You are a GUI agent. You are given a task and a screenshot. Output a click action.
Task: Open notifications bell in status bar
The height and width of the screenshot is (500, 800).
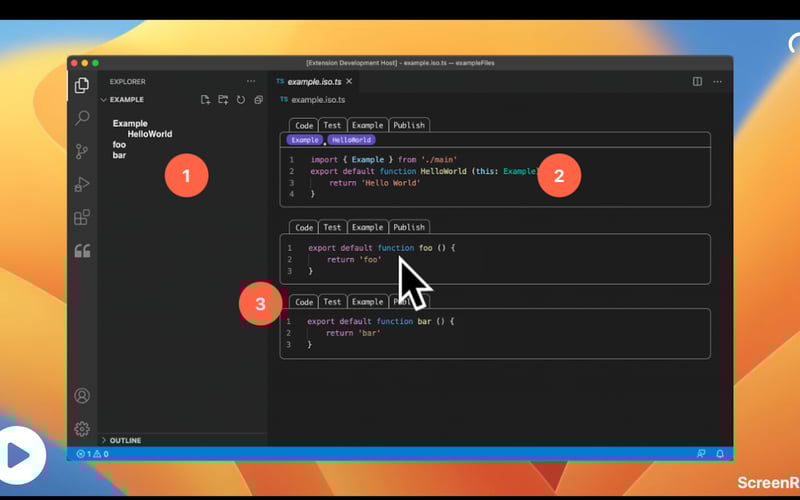(x=720, y=454)
